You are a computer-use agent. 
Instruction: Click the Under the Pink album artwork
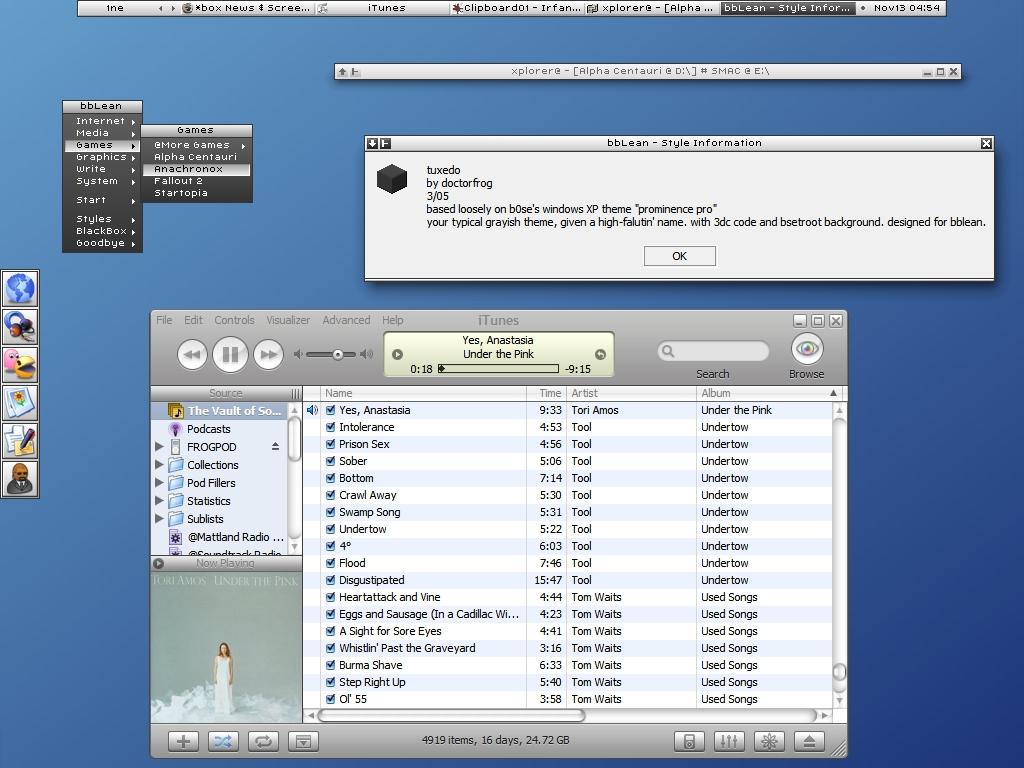point(226,647)
